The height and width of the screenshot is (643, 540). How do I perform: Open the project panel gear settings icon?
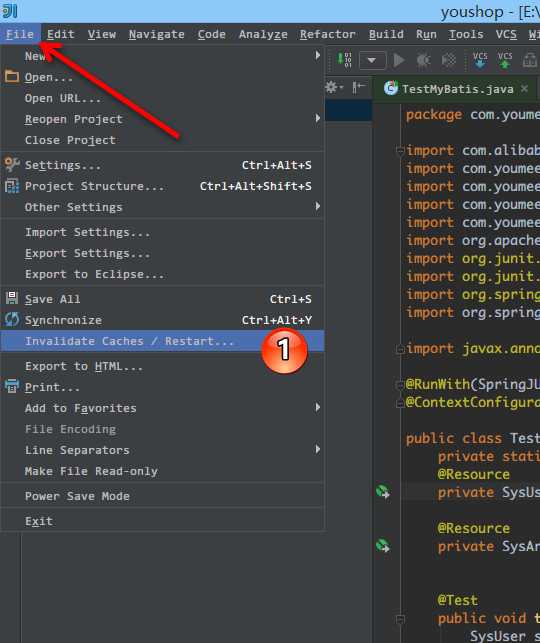click(333, 87)
